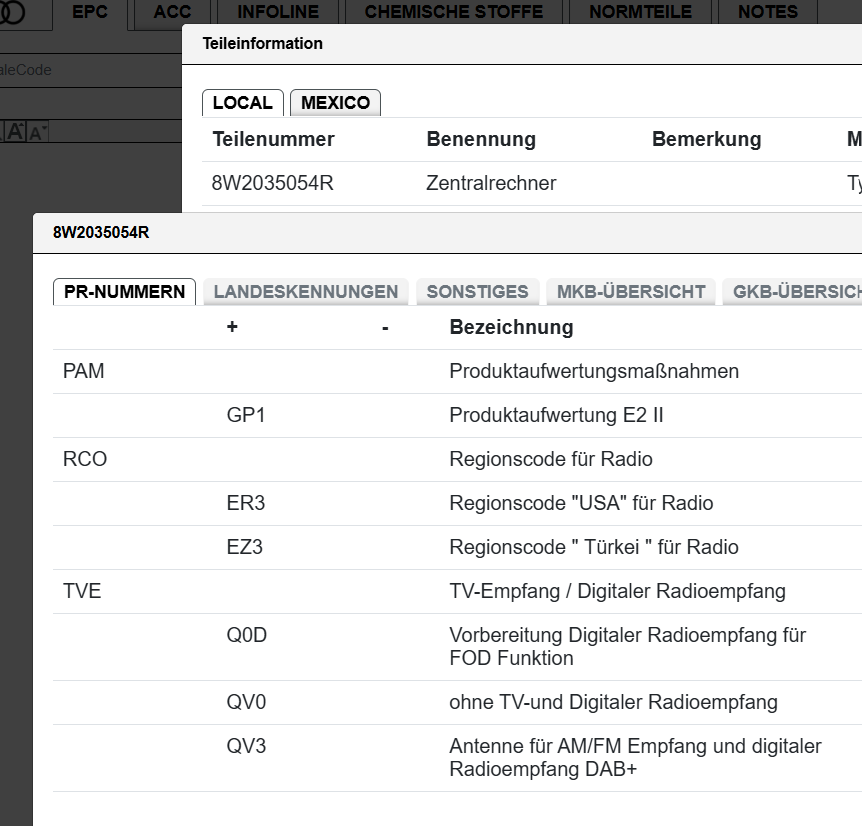Open the MKB-ÜBERSICHT tab
The height and width of the screenshot is (826, 862).
click(x=631, y=292)
